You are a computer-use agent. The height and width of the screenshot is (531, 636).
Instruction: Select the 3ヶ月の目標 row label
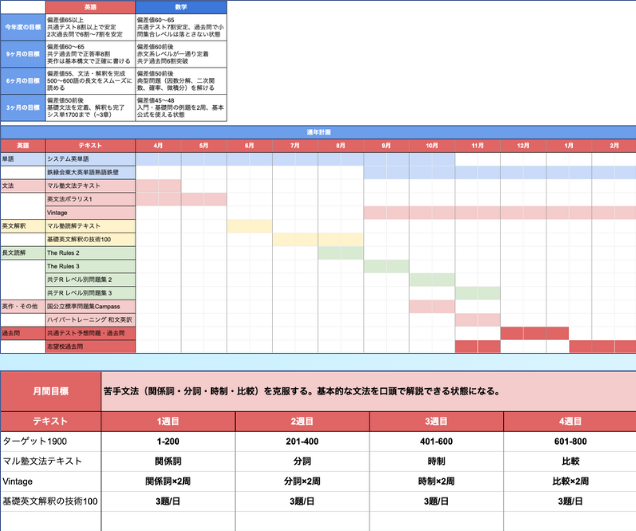click(x=22, y=107)
